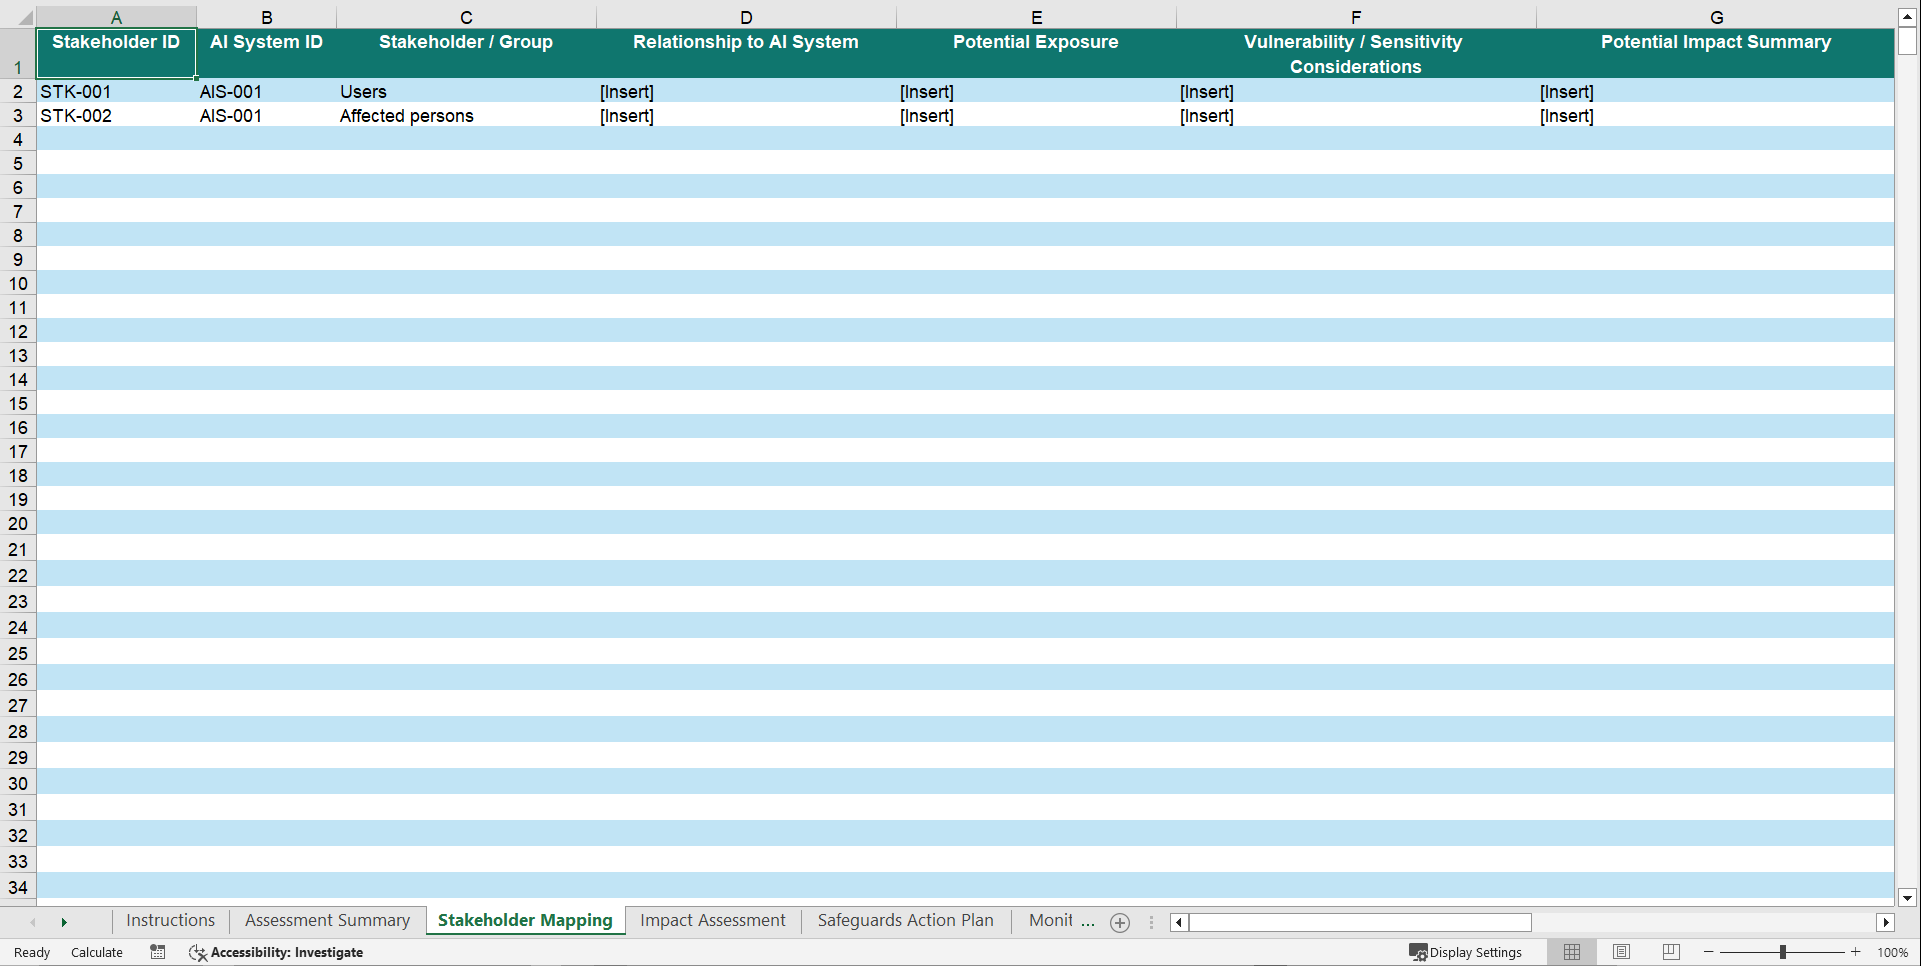The width and height of the screenshot is (1921, 966).
Task: Select the Affected persons cell
Action: [x=466, y=115]
